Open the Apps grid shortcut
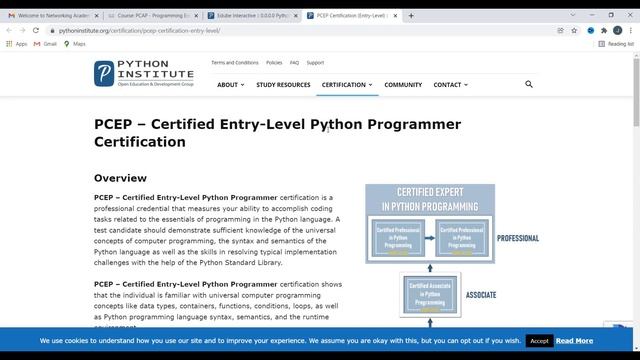 [x=16, y=44]
